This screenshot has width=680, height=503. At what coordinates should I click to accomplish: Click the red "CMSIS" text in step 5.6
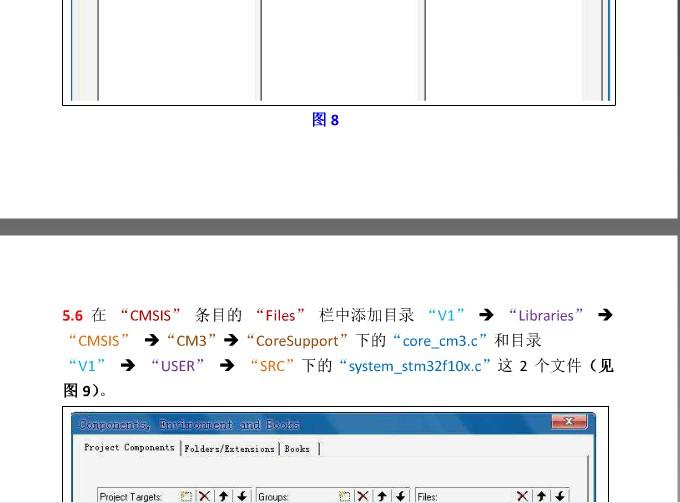150,315
